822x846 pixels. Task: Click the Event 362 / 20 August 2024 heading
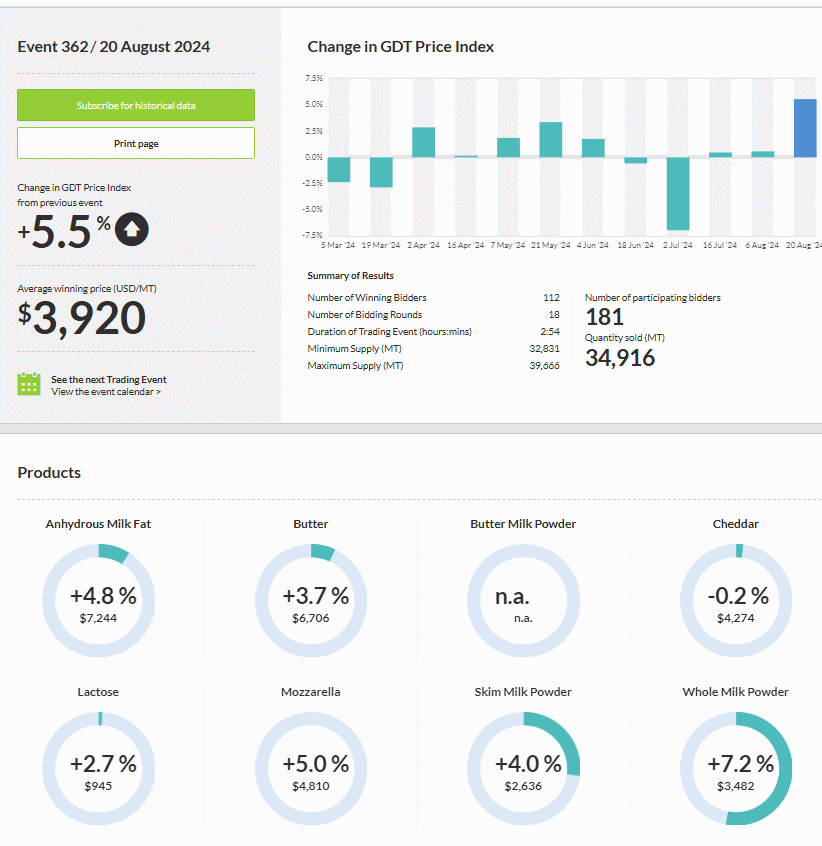(x=114, y=47)
